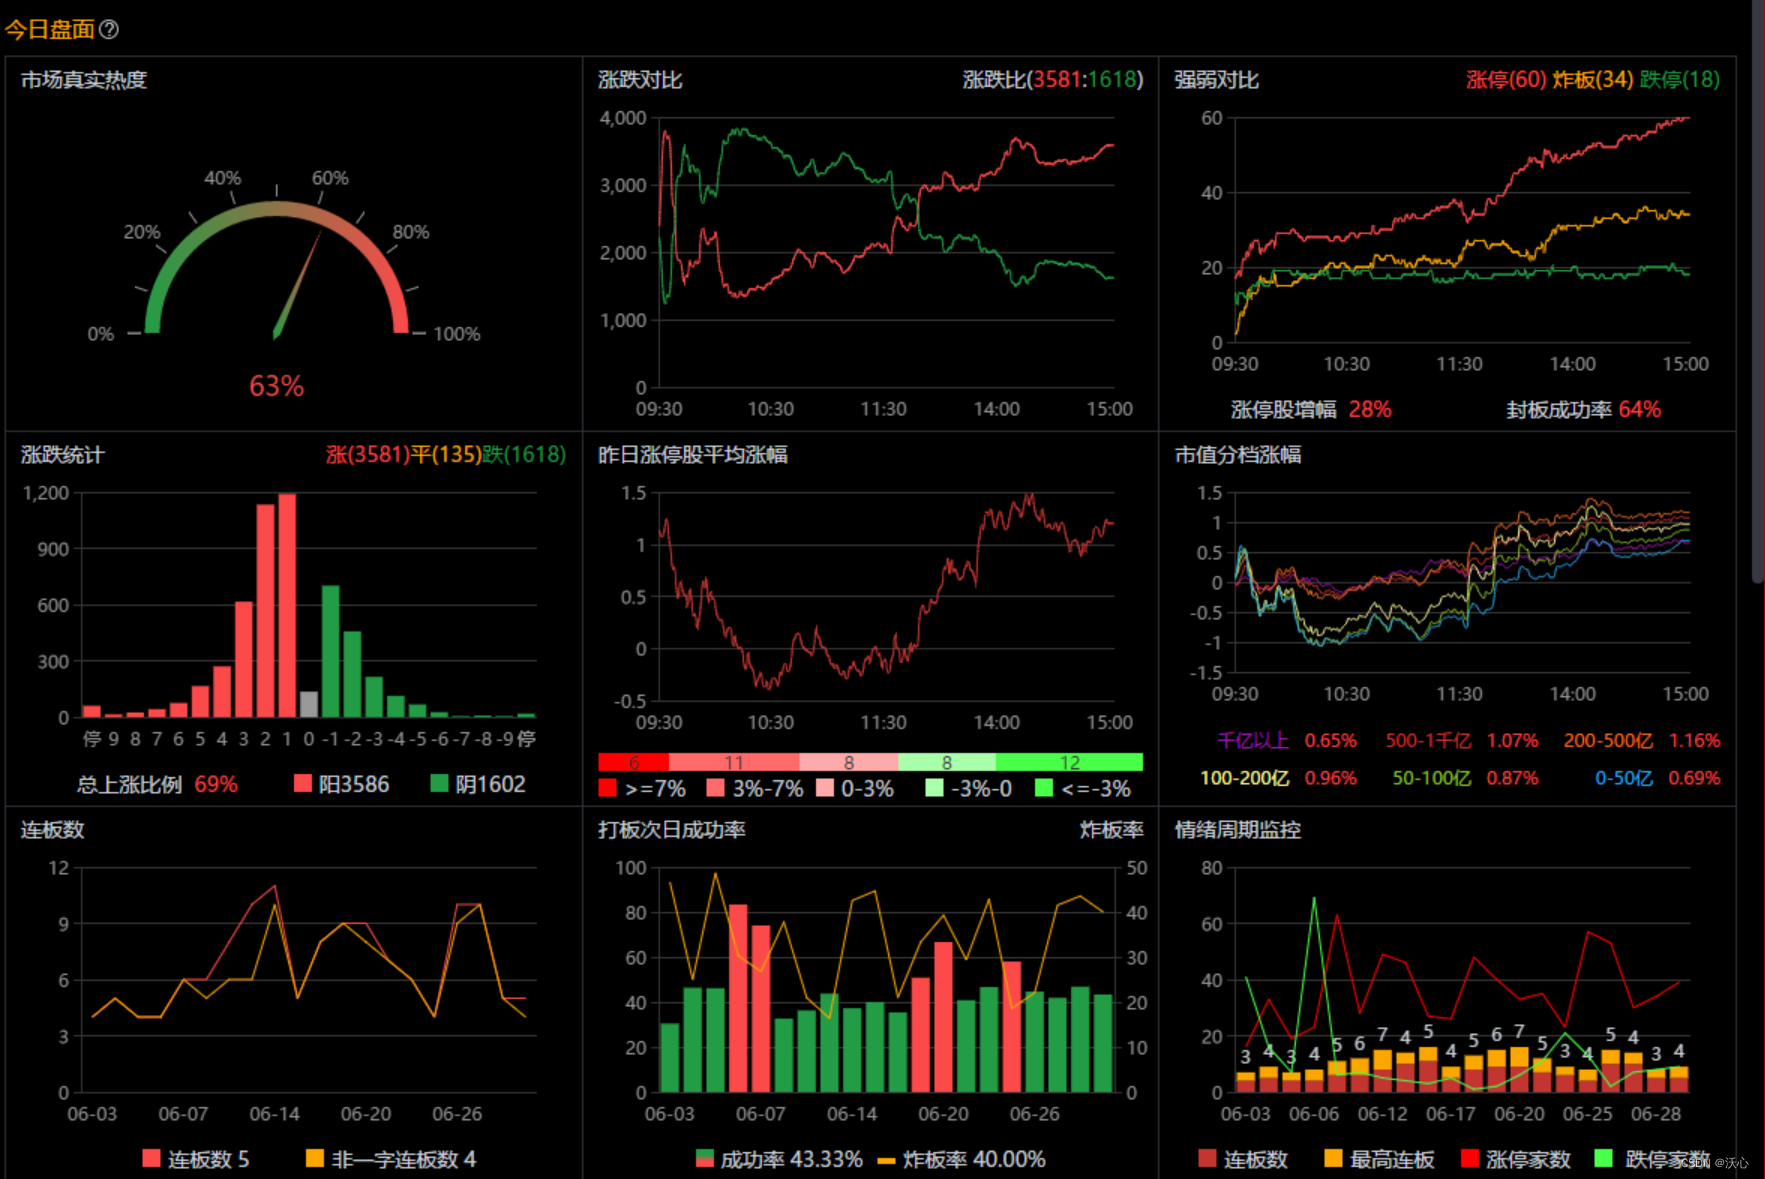
Task: Click the 63% gauge value
Action: 276,386
